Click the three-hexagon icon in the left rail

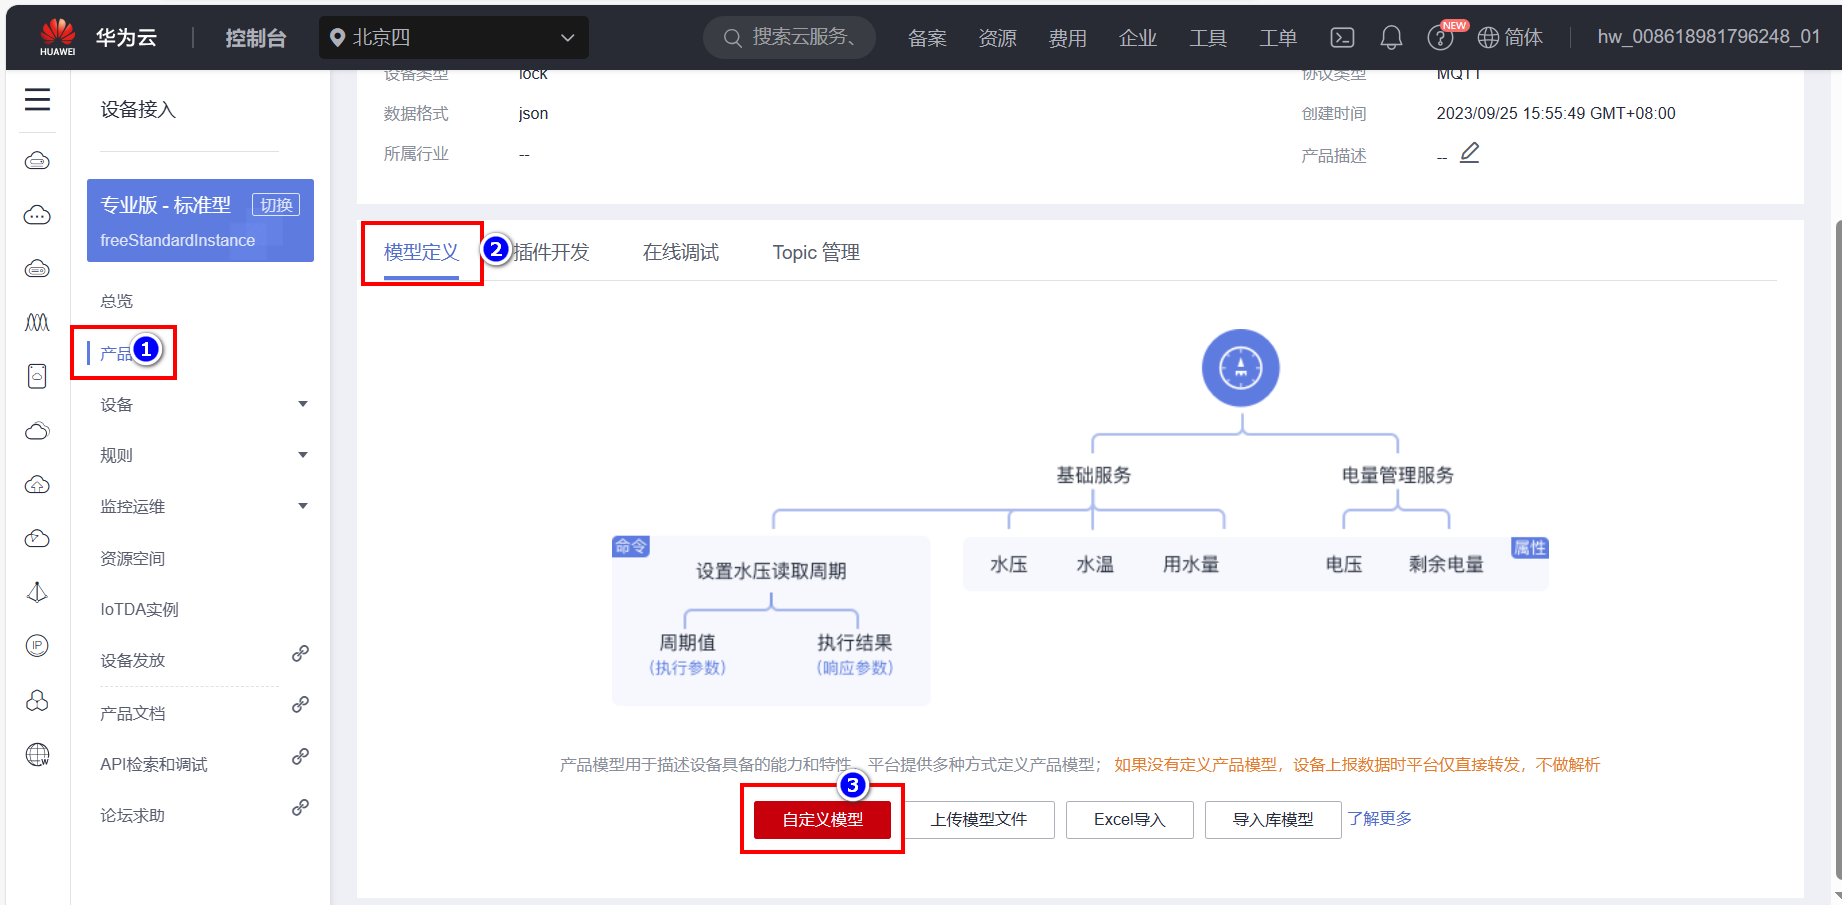[37, 700]
